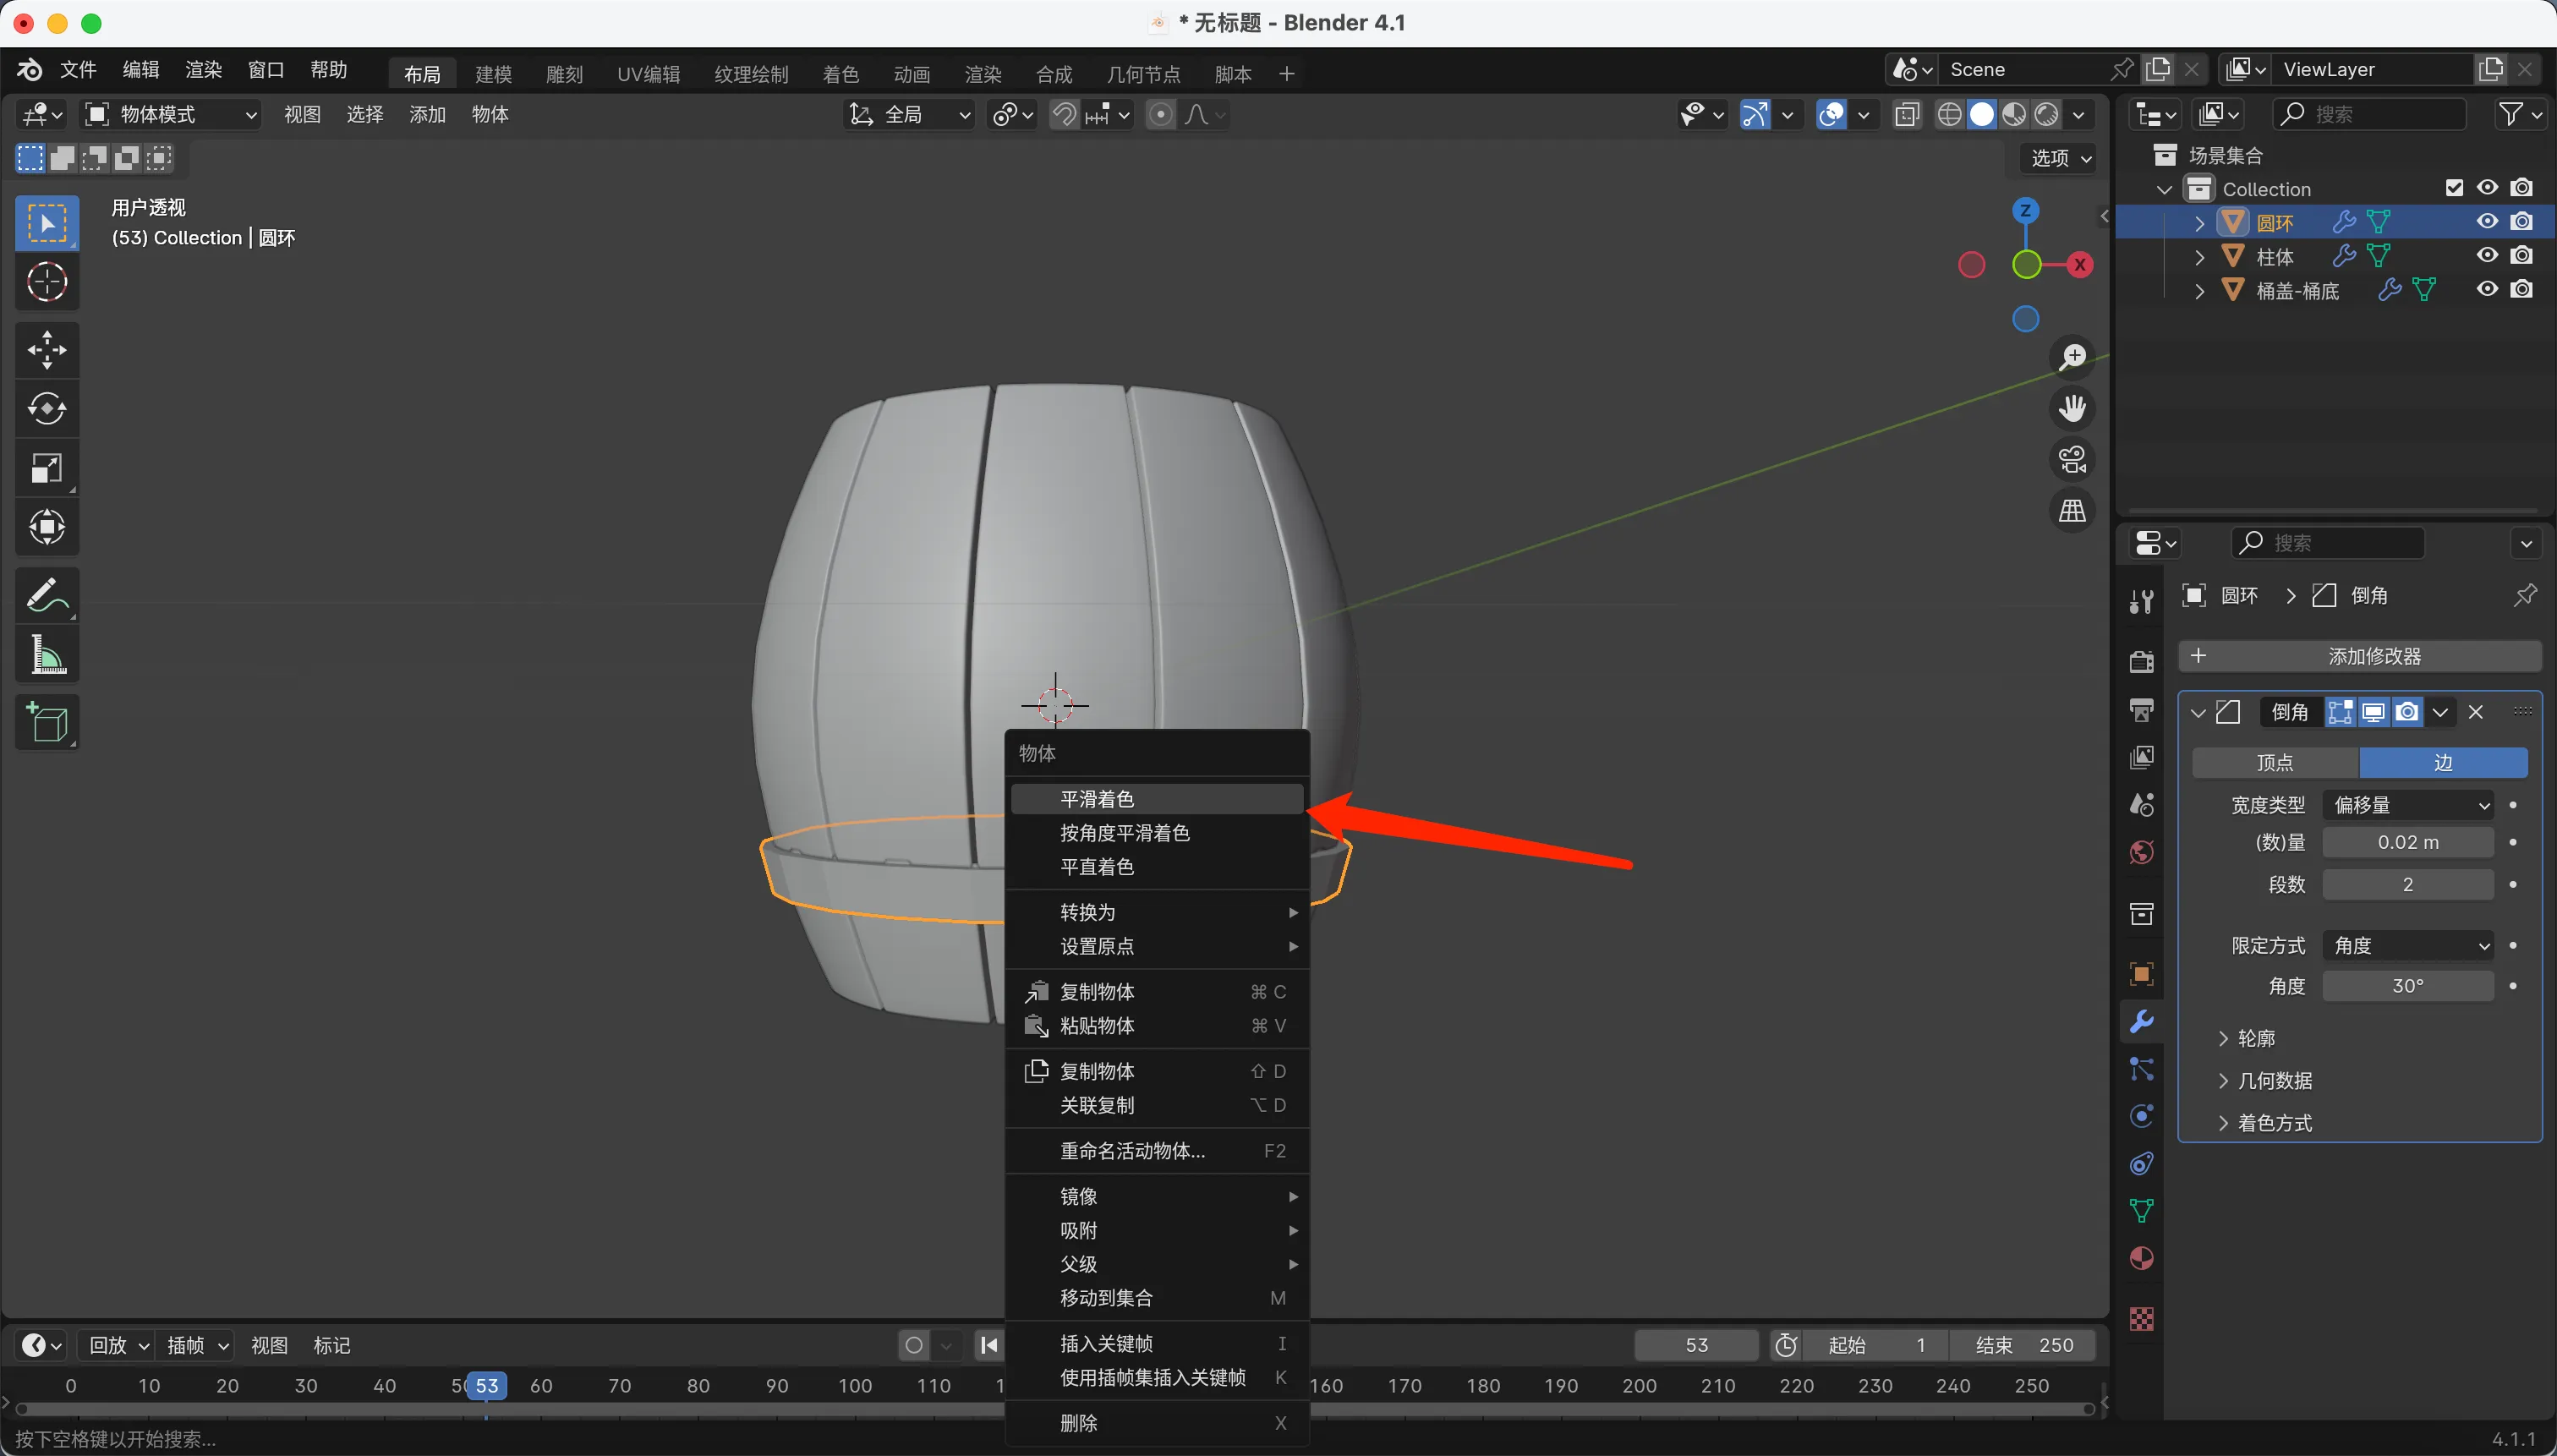Toggle camera view icon in viewport

pos(2072,461)
